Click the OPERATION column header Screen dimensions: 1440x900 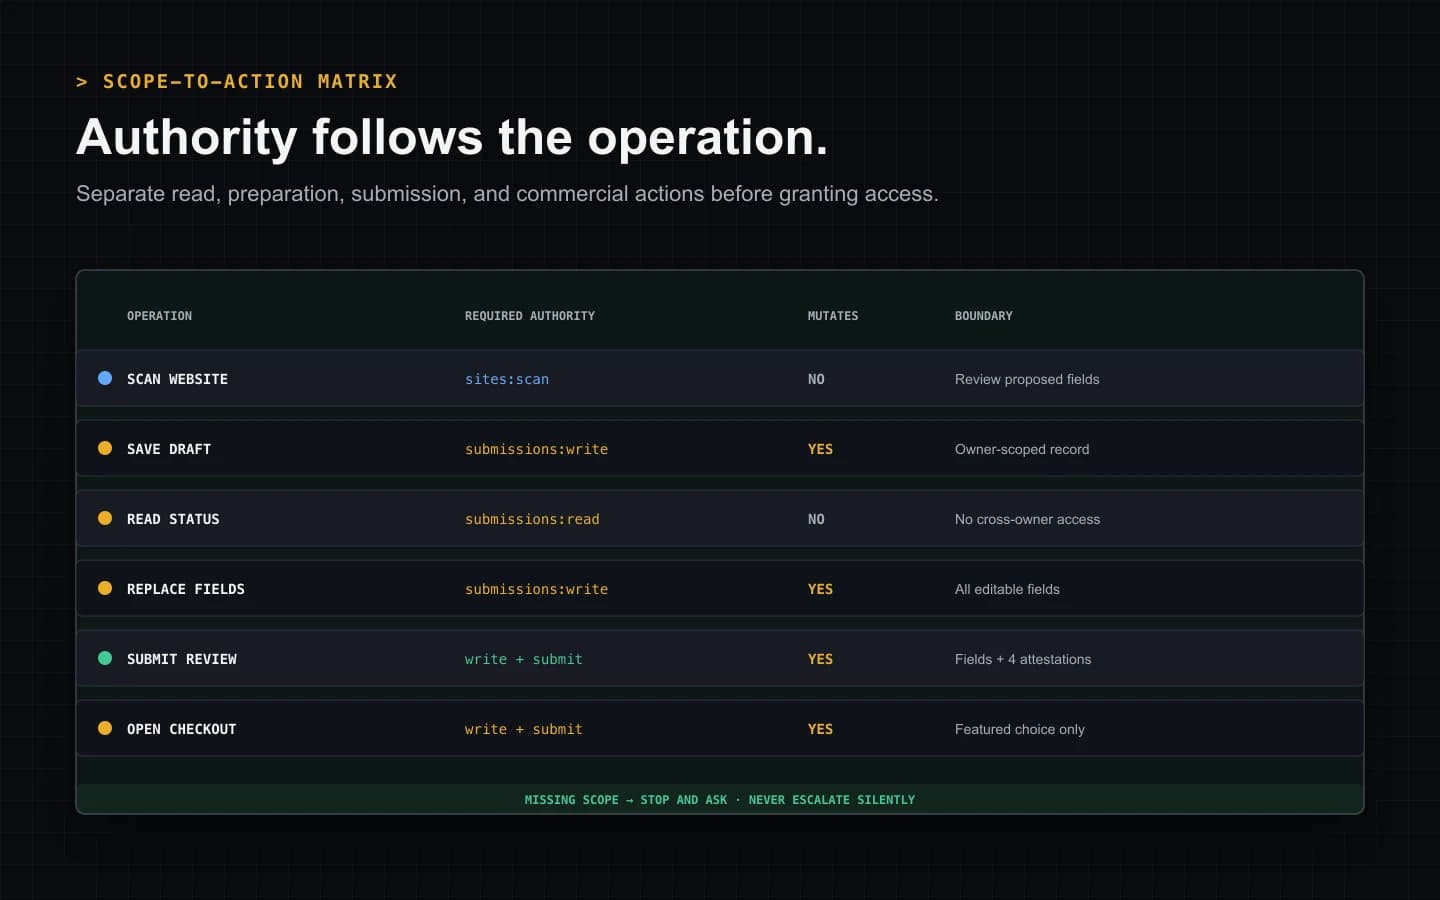(x=159, y=316)
